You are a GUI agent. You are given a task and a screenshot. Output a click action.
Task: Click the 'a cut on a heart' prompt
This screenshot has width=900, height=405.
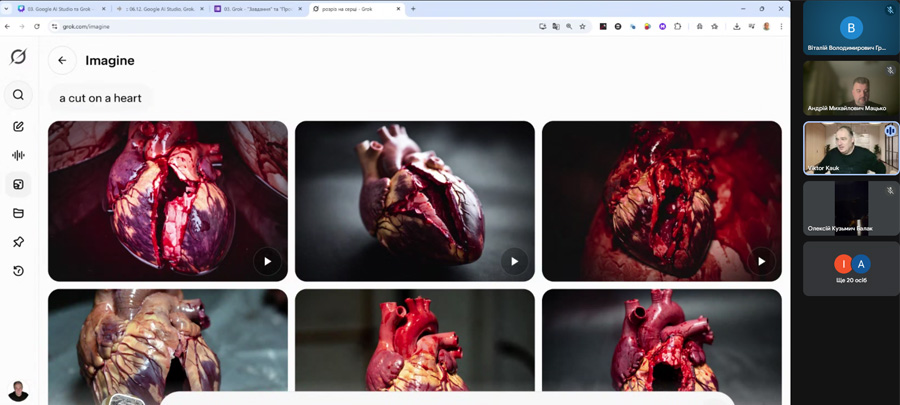click(100, 98)
